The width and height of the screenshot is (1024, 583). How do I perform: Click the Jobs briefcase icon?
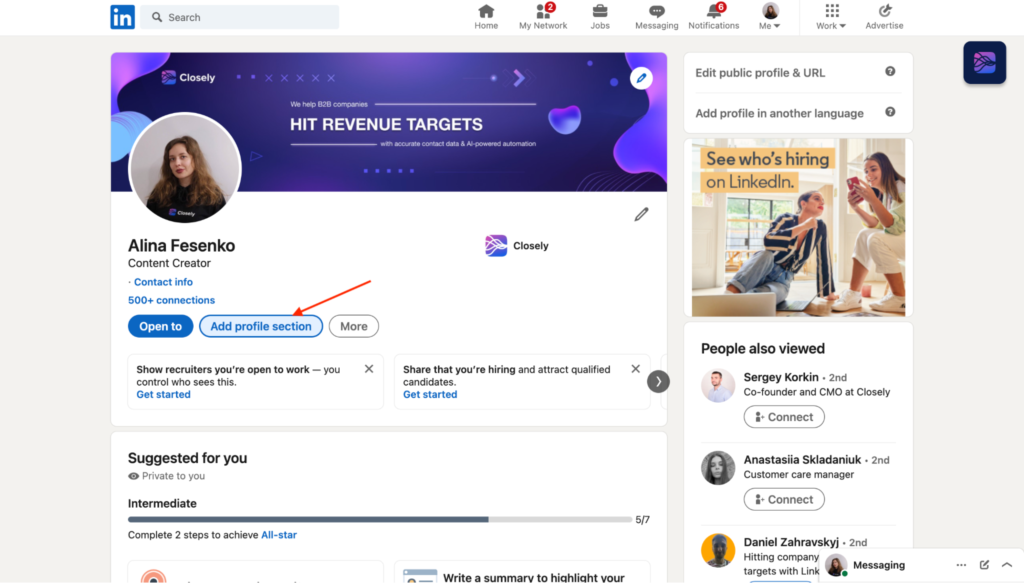600,12
